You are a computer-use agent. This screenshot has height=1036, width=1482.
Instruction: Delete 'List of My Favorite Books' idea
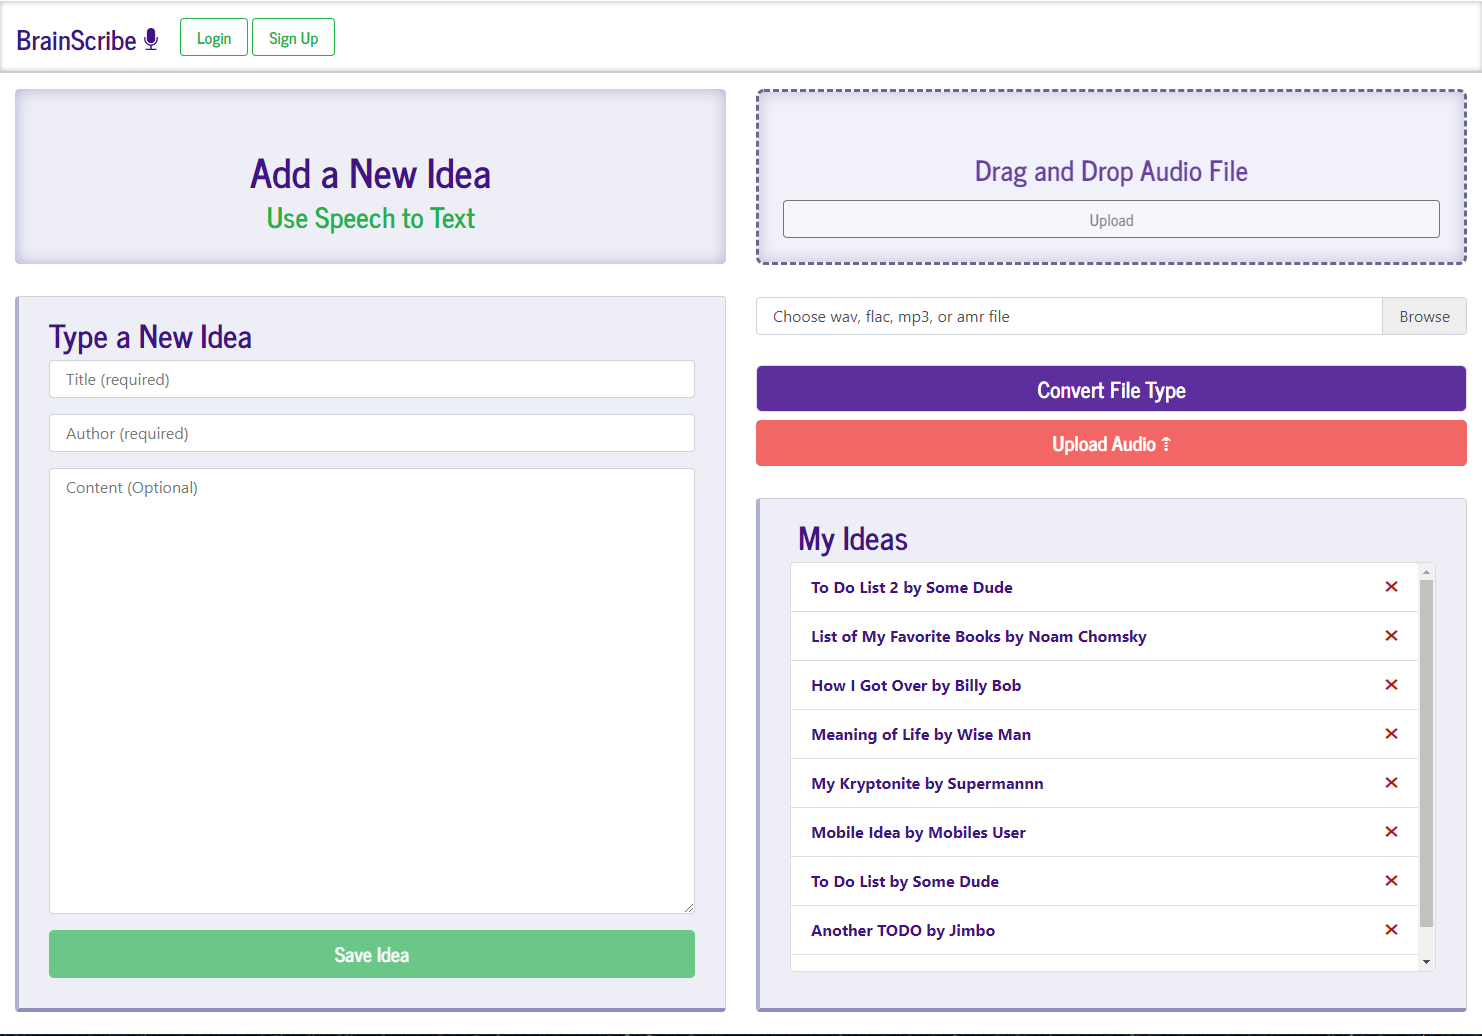point(1391,636)
